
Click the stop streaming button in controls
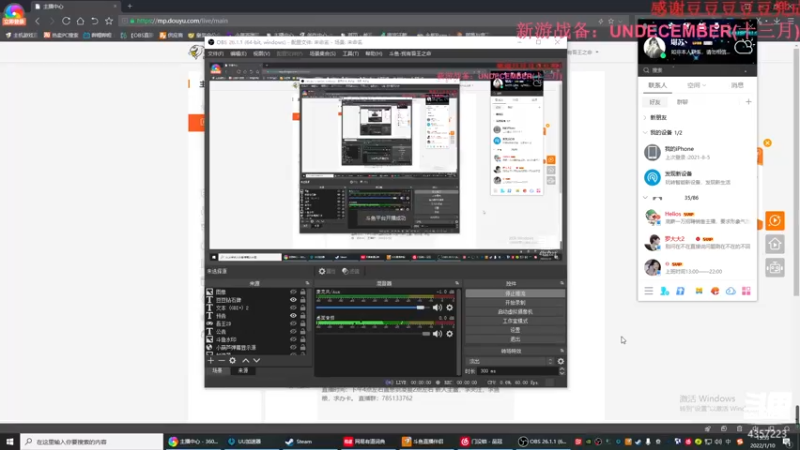click(515, 293)
